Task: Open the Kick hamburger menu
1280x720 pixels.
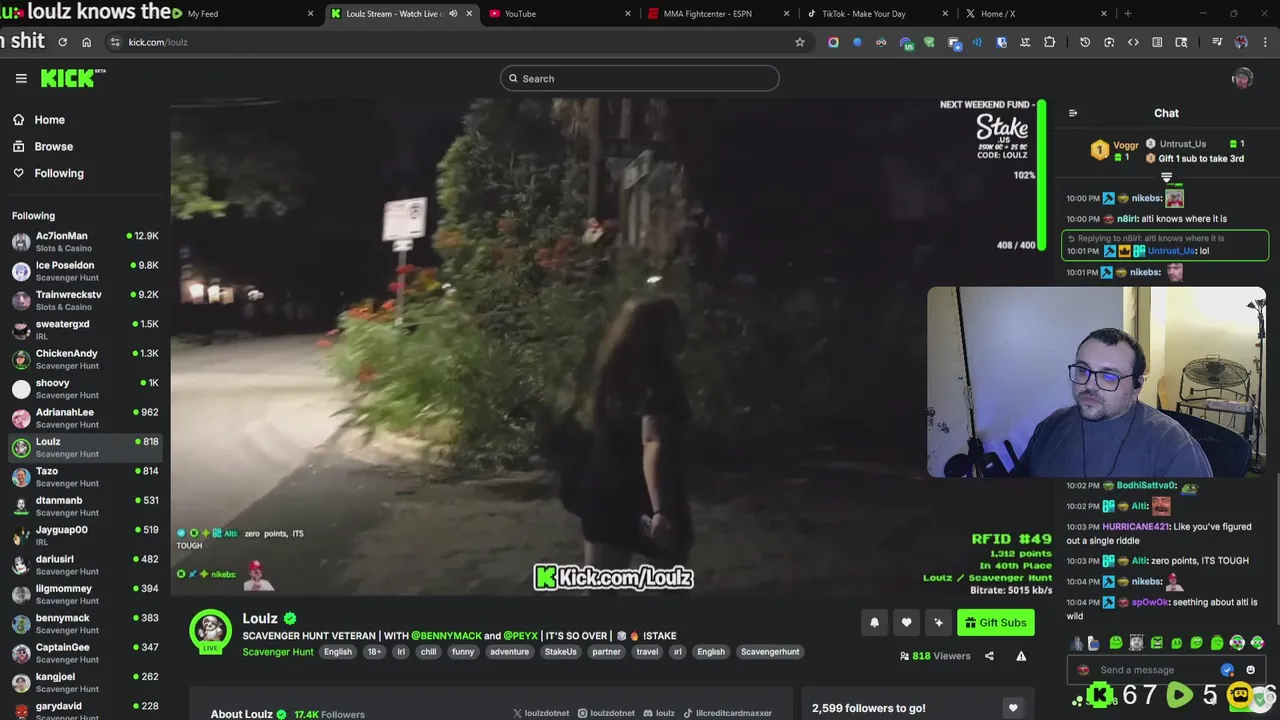Action: point(21,78)
